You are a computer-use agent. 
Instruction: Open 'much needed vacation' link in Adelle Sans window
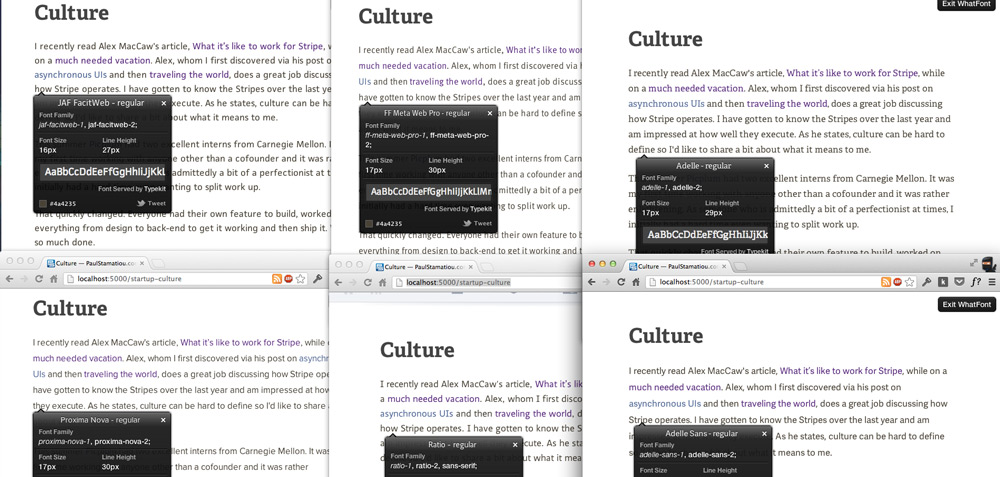tap(675, 387)
